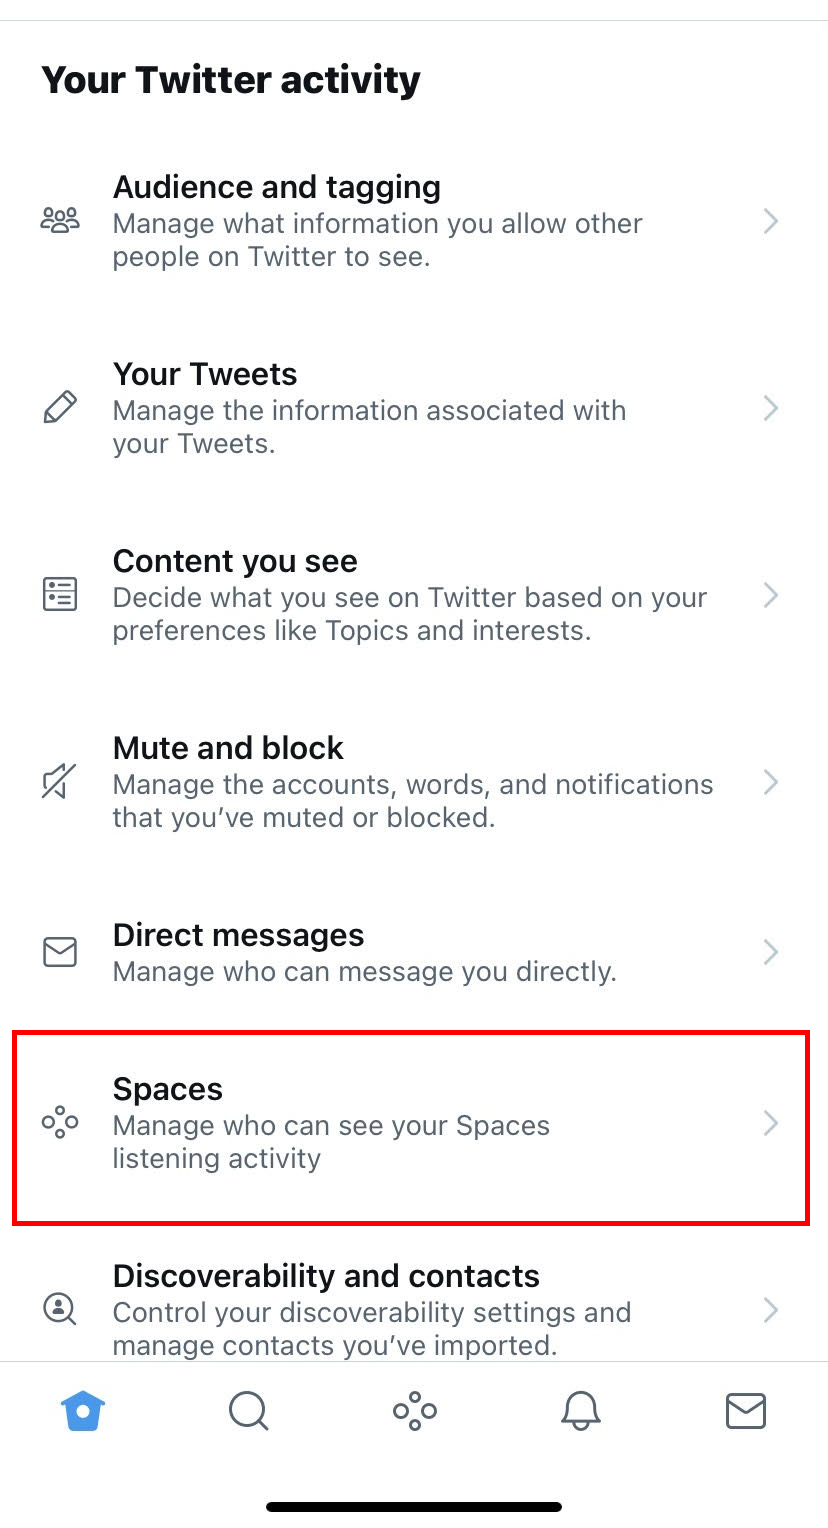
Task: Tap the list icon for Content you see
Action: point(60,595)
